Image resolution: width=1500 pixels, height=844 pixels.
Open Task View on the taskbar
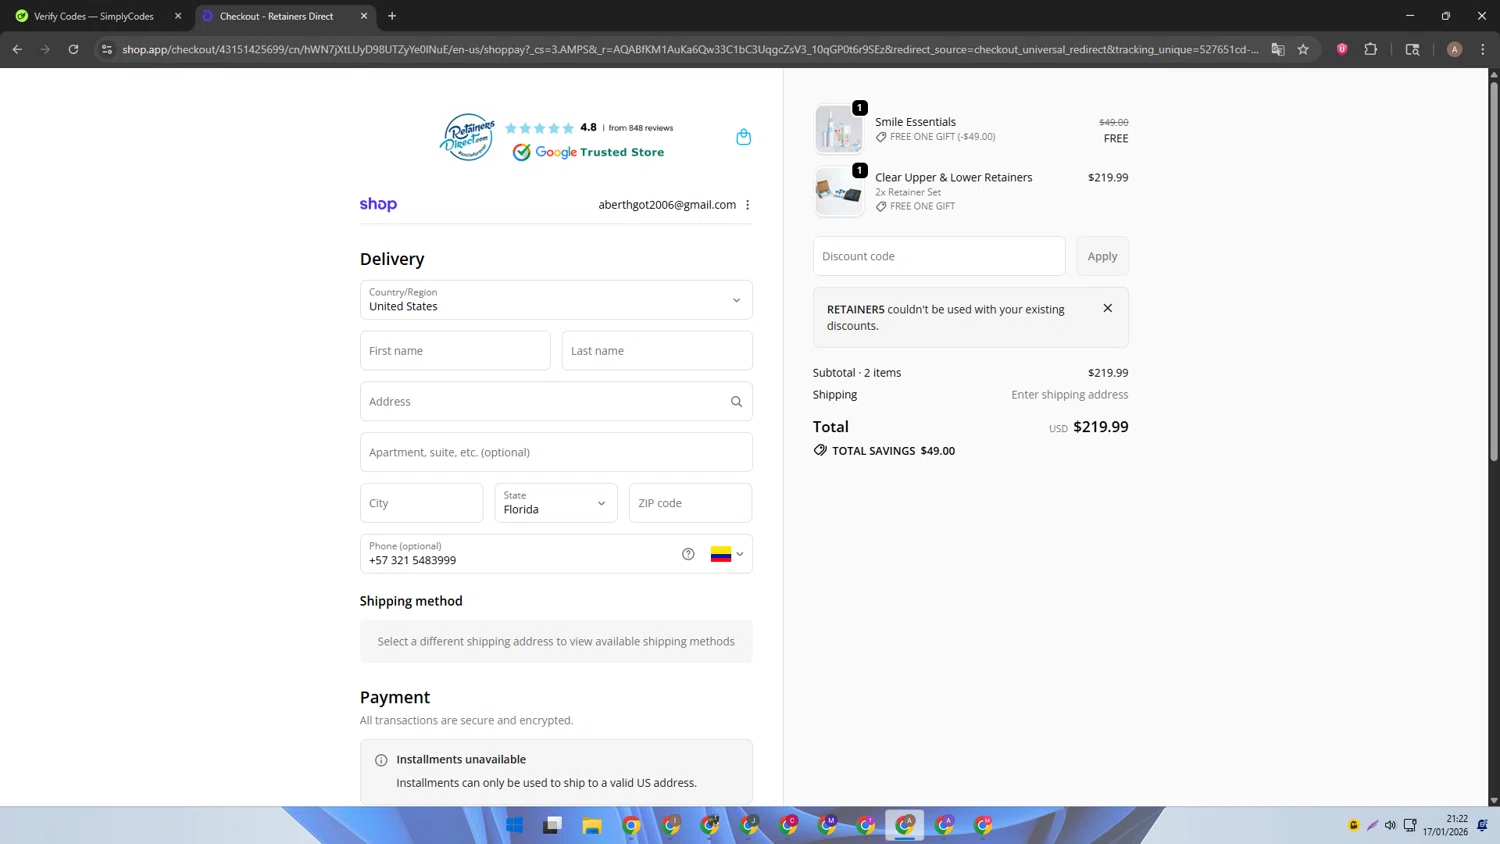(x=553, y=825)
